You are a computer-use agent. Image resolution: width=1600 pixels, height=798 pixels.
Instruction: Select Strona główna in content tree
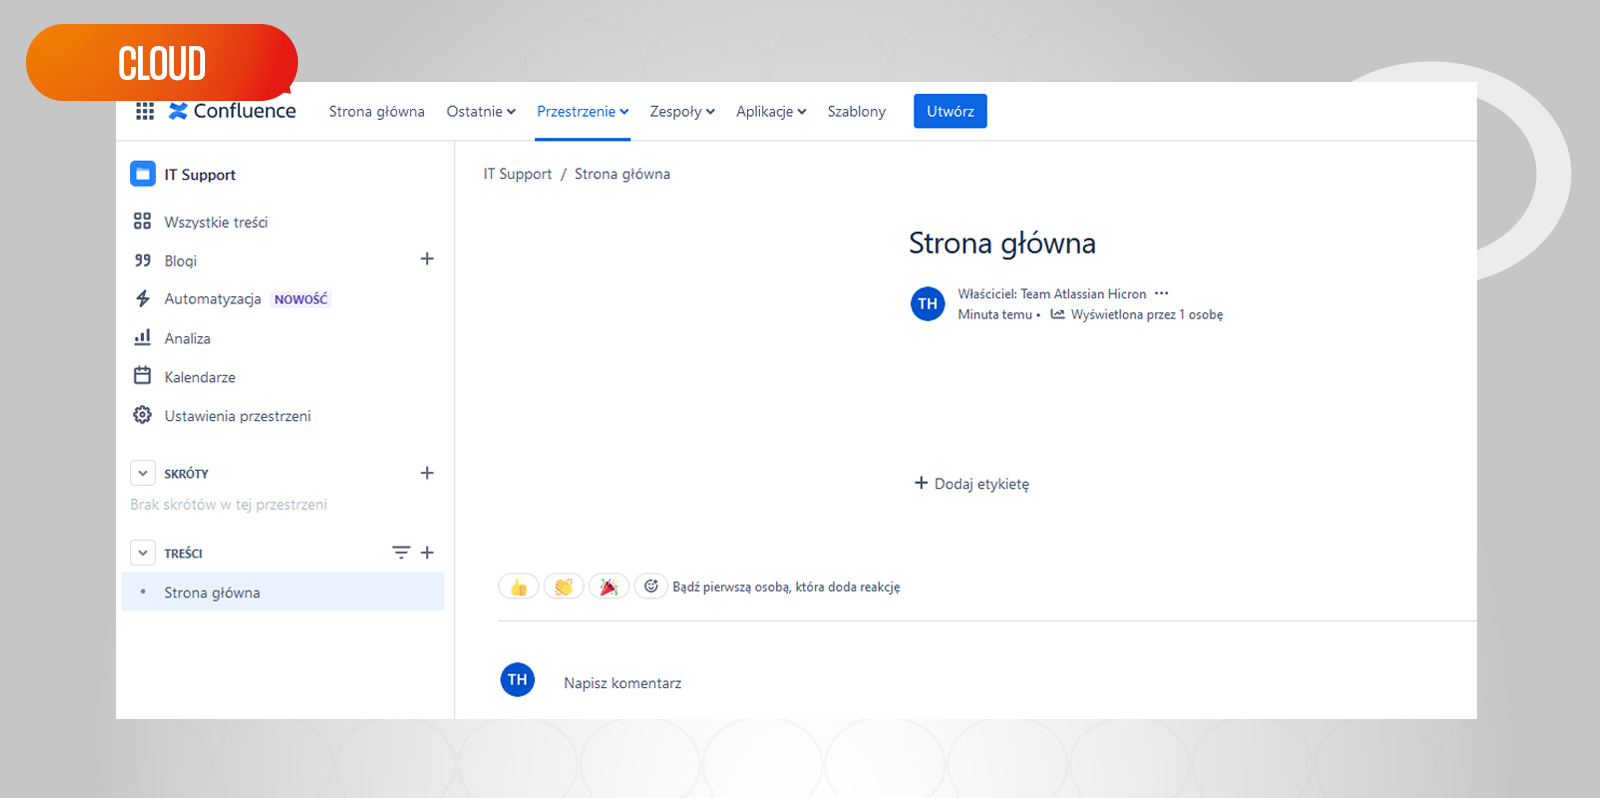tap(283, 592)
